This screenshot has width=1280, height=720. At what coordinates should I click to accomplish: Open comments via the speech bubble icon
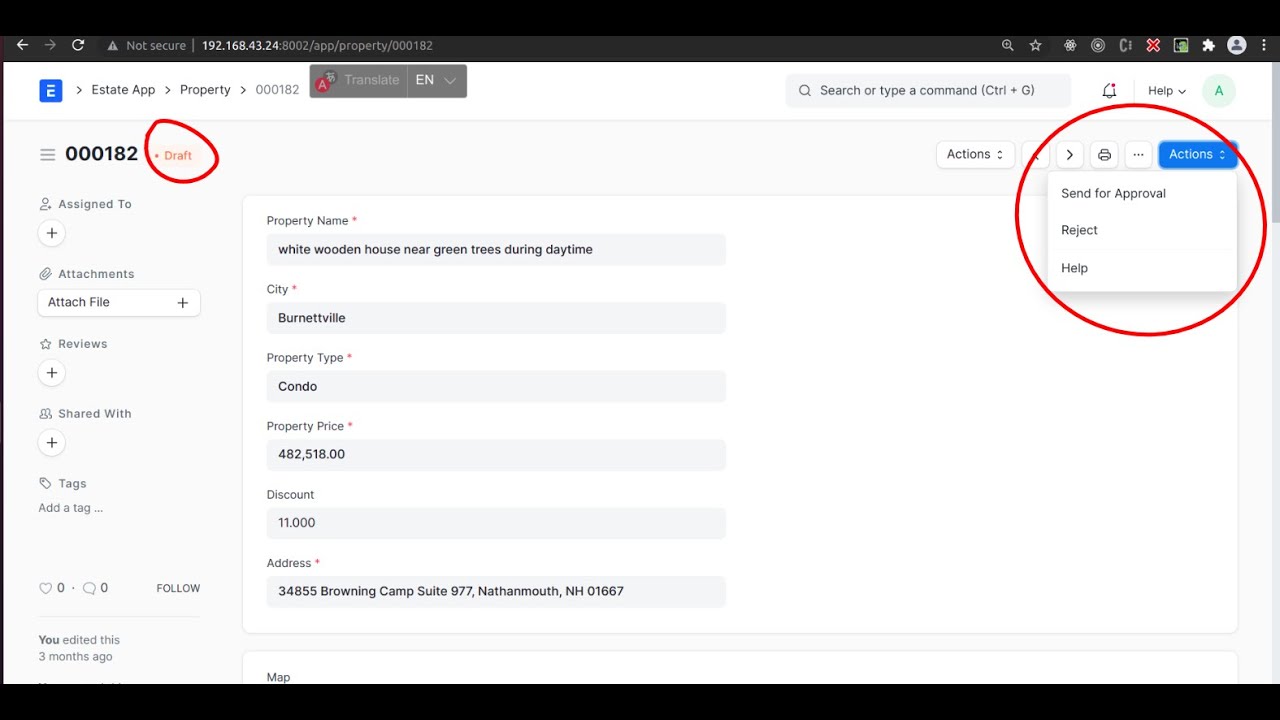pyautogui.click(x=89, y=588)
